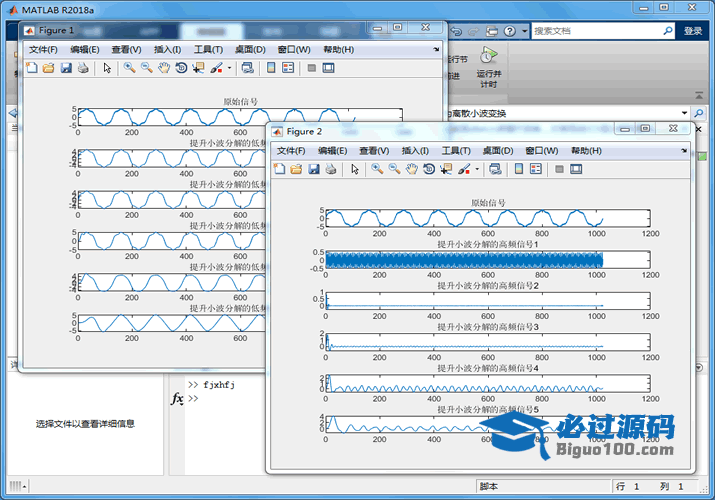Select Rotate 3D tool in Figure 1
The width and height of the screenshot is (715, 500).
[x=181, y=68]
